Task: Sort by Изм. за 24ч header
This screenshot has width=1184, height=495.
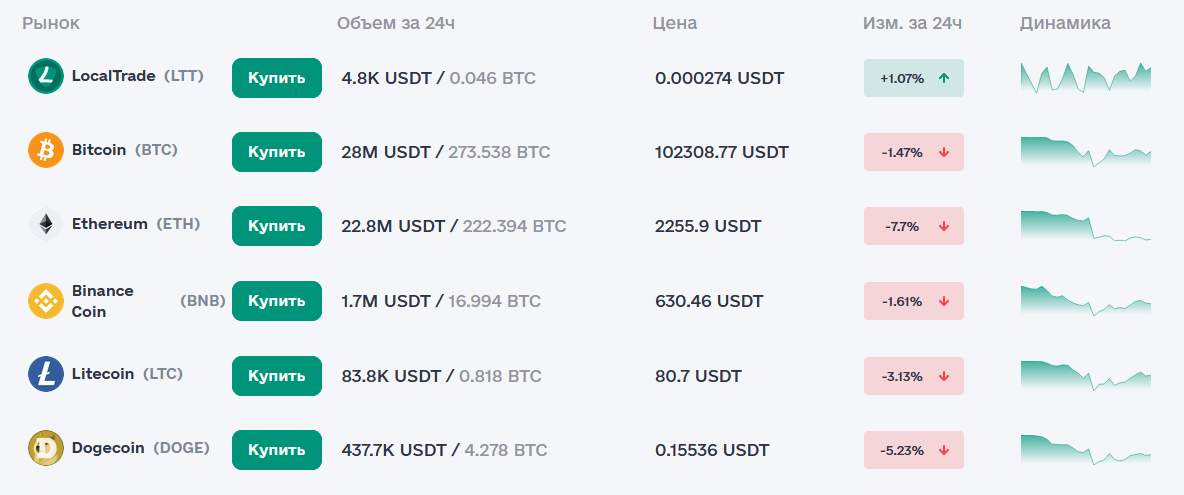Action: (x=912, y=23)
